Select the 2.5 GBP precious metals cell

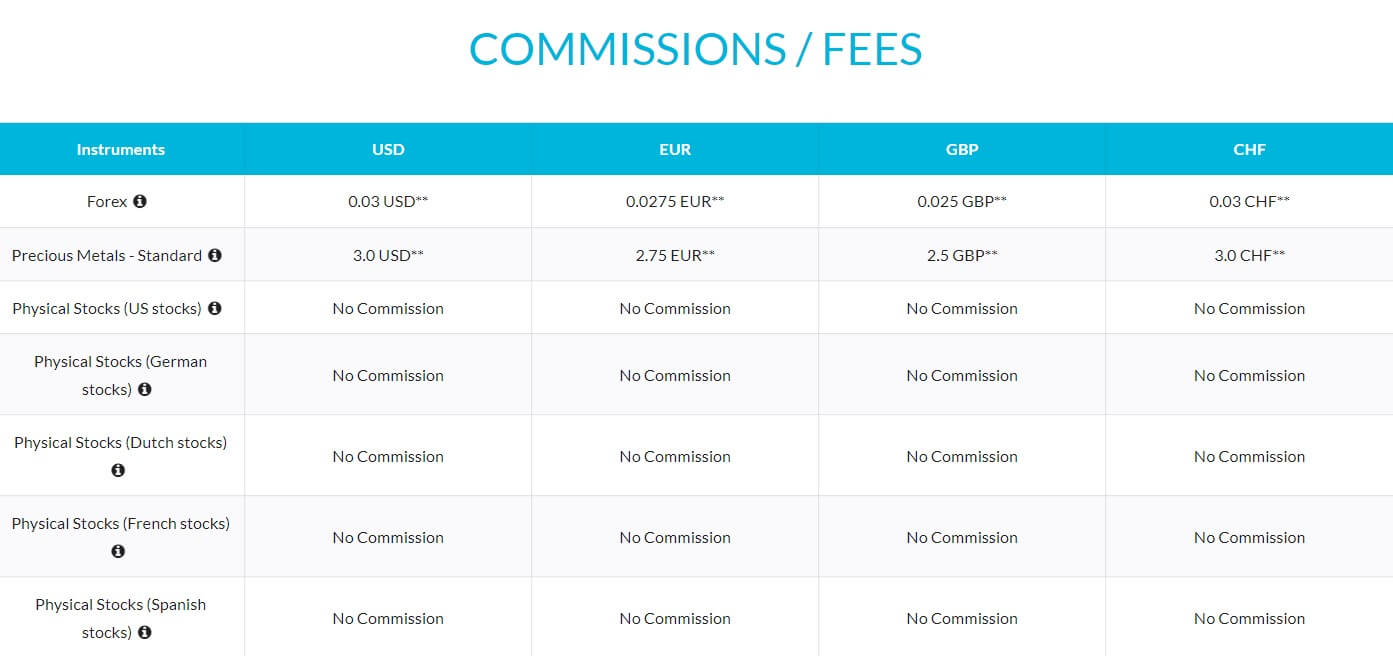pos(962,255)
